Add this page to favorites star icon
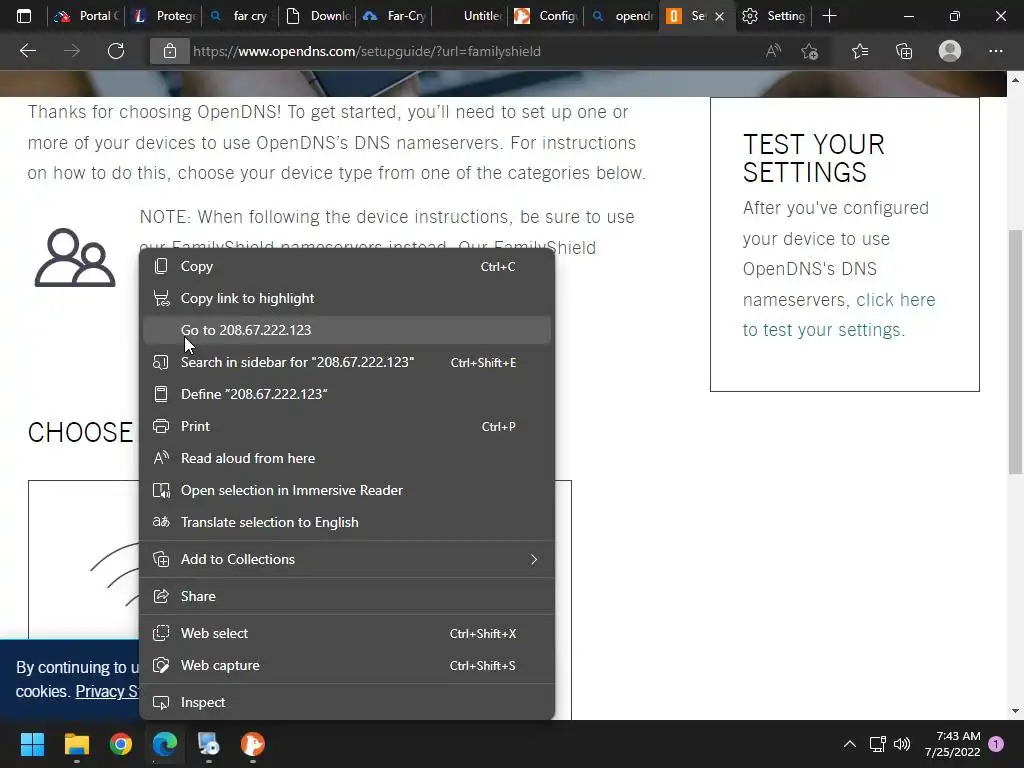This screenshot has width=1024, height=768. click(x=810, y=51)
